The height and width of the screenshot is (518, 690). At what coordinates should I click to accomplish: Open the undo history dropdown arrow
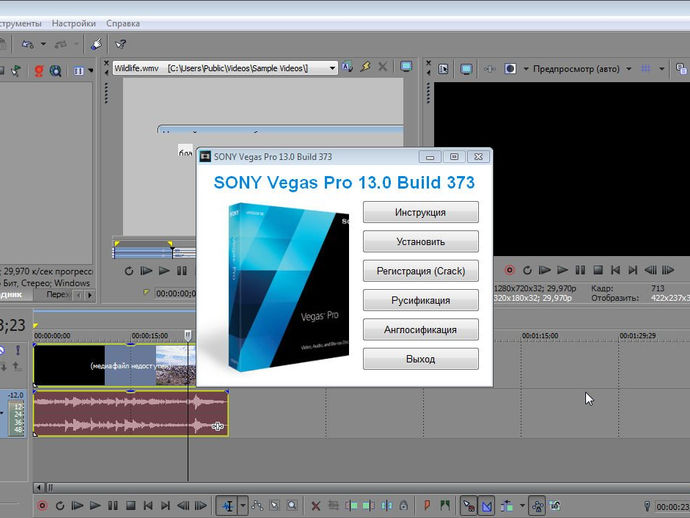(43, 44)
